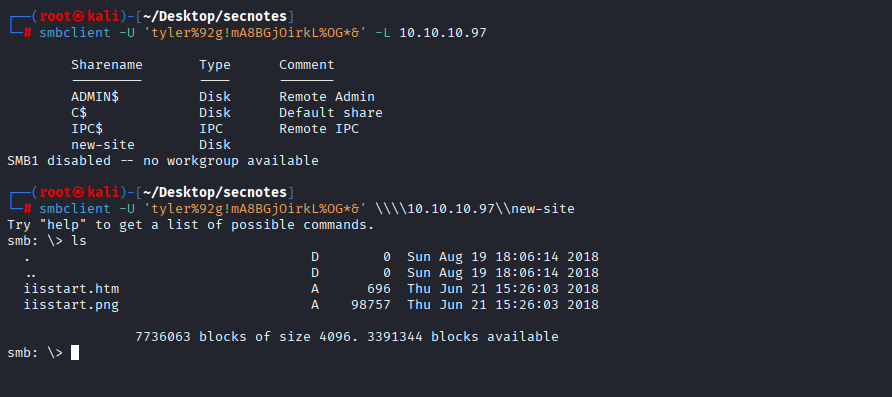The image size is (892, 397).
Task: Click the SMB1 disabled message line
Action: 163,160
